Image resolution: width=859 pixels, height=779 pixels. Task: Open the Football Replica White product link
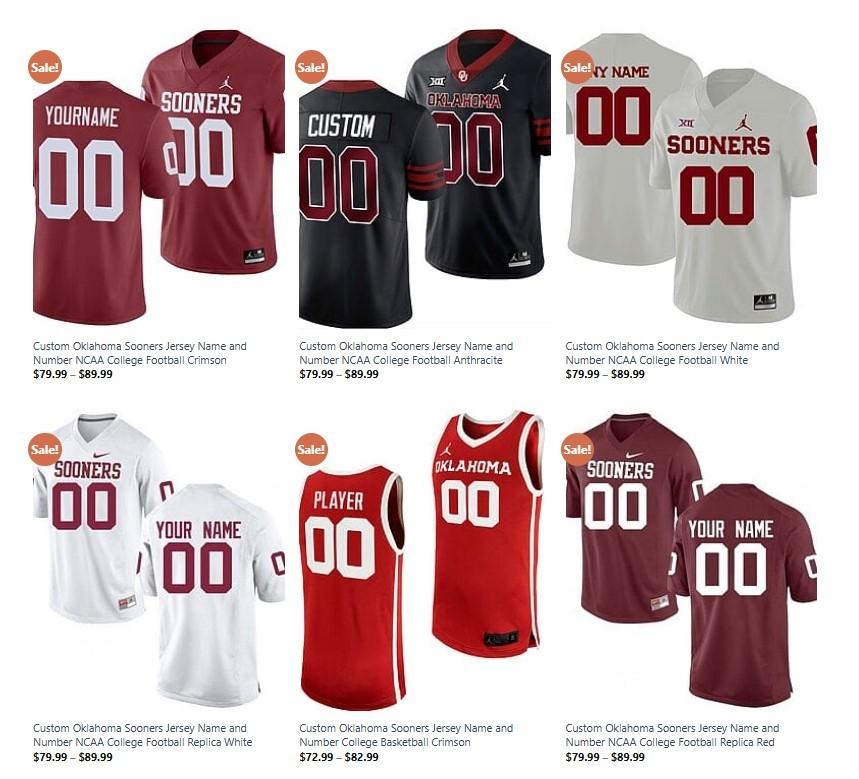[142, 735]
